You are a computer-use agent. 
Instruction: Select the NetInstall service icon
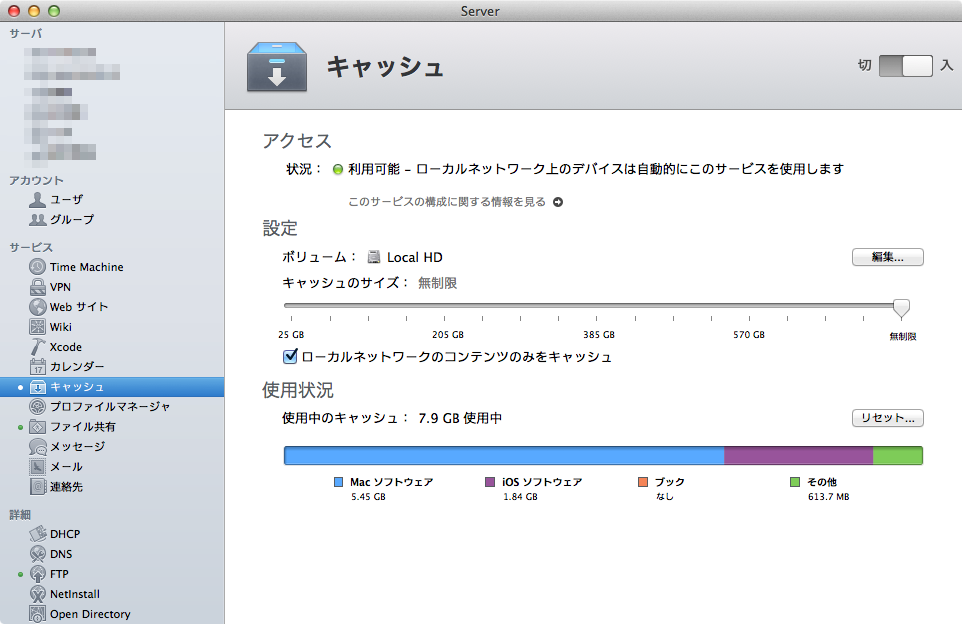tap(37, 594)
